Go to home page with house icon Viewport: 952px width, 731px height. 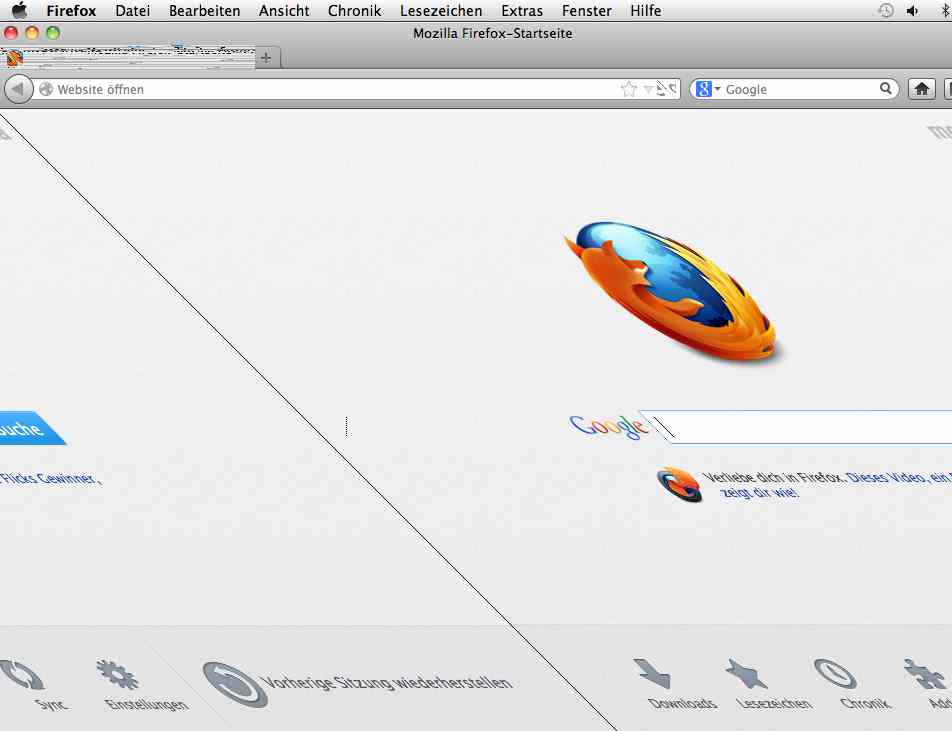[922, 89]
